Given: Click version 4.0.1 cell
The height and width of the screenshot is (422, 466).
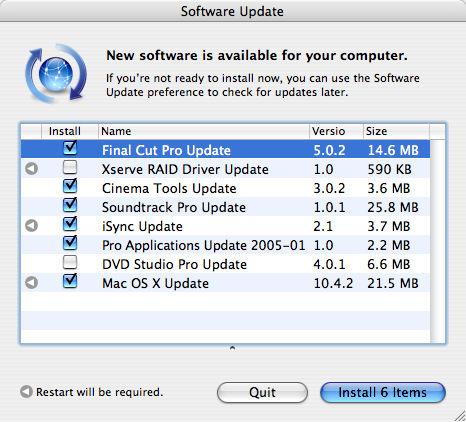Looking at the screenshot, I should coord(329,264).
